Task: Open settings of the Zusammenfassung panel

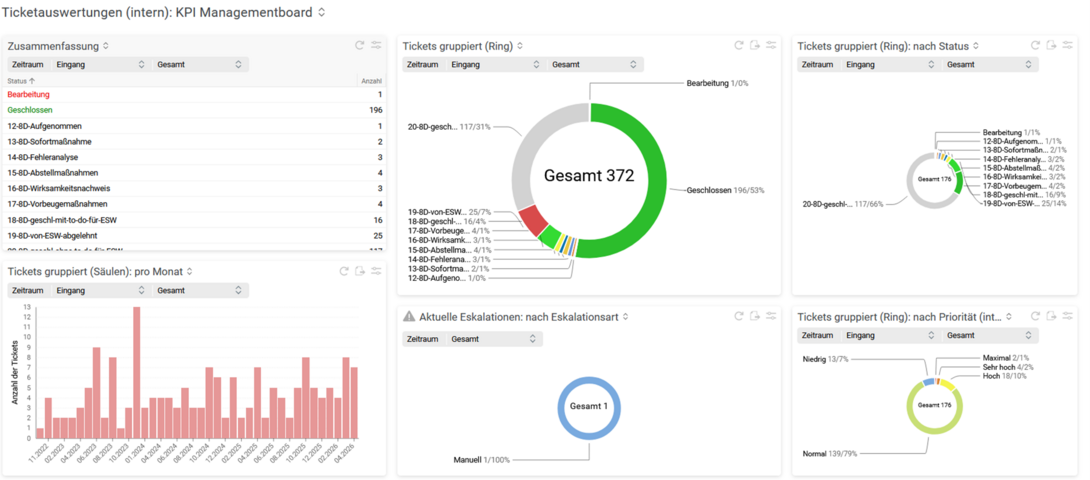Action: click(x=376, y=45)
